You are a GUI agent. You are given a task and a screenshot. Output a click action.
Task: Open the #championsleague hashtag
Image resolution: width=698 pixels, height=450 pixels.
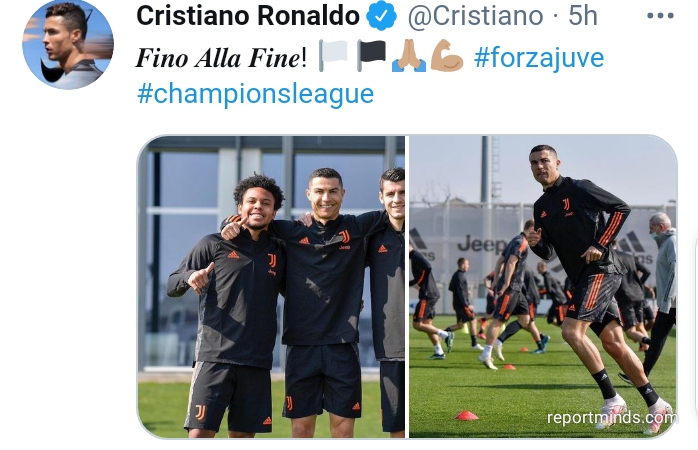255,94
